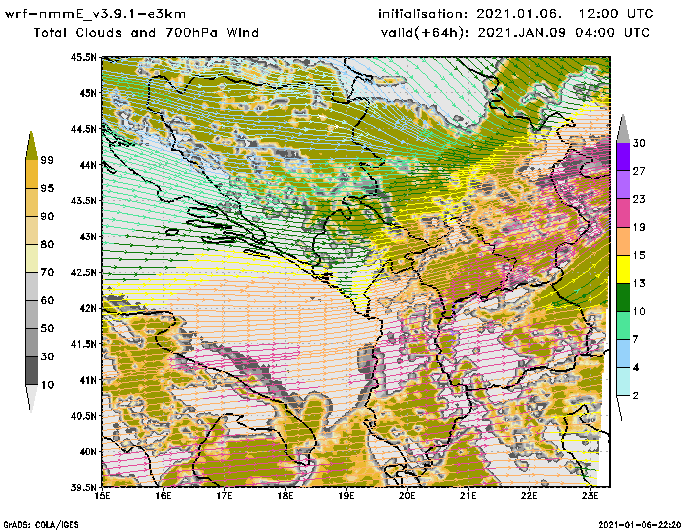Screen dimensions: 700x530
Task: Click the 'GrADS: COLA/IGES' credit text
Action: (41, 525)
